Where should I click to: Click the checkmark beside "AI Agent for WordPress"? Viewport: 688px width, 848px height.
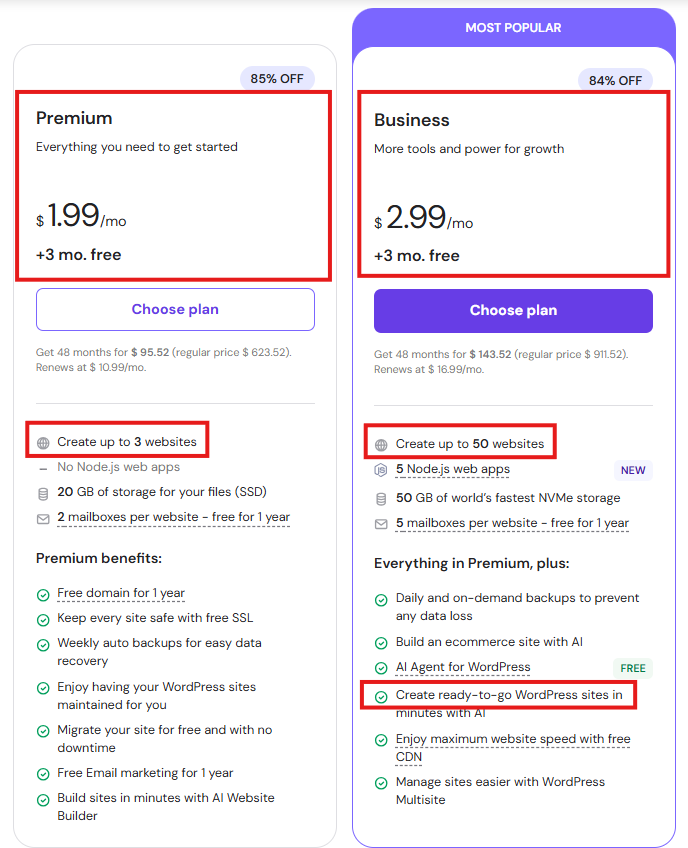click(381, 667)
